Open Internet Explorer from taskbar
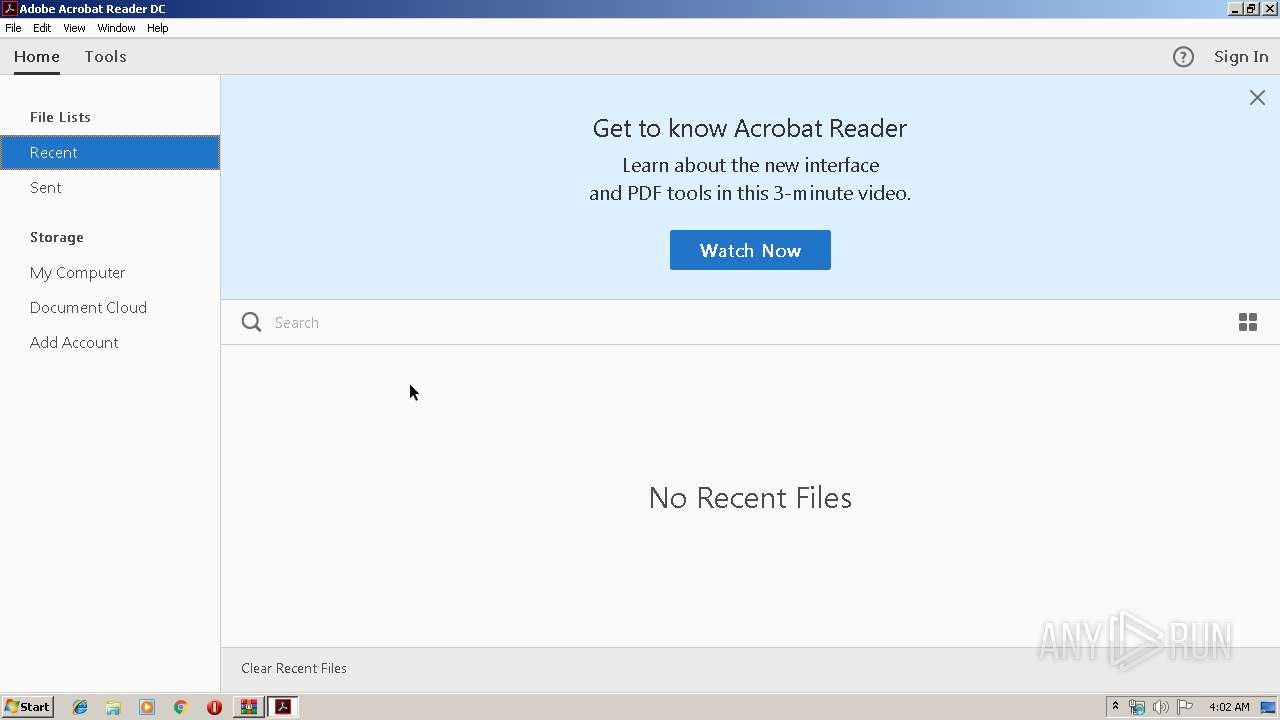The image size is (1280, 720). click(80, 707)
